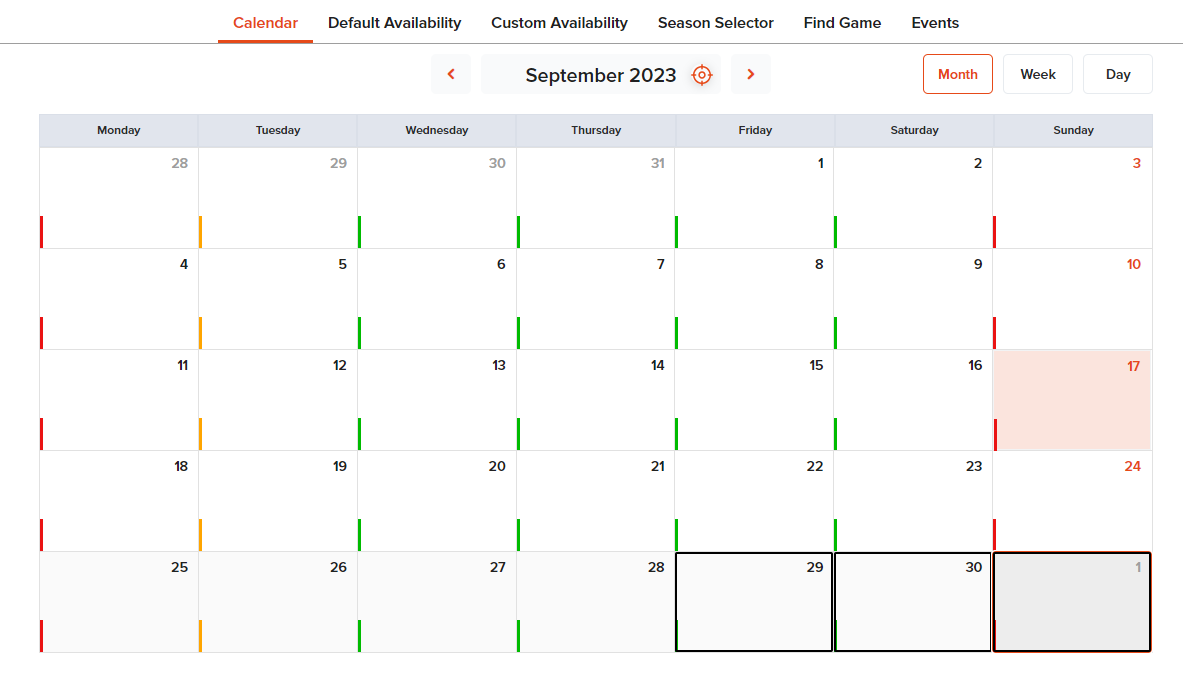Click the Monday column header
The width and height of the screenshot is (1183, 675).
click(x=118, y=130)
